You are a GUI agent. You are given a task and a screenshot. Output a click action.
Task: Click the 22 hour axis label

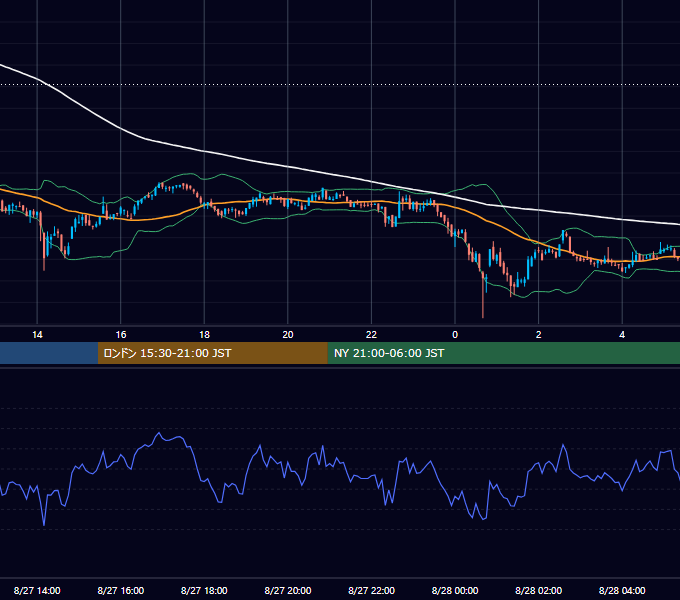pos(371,335)
